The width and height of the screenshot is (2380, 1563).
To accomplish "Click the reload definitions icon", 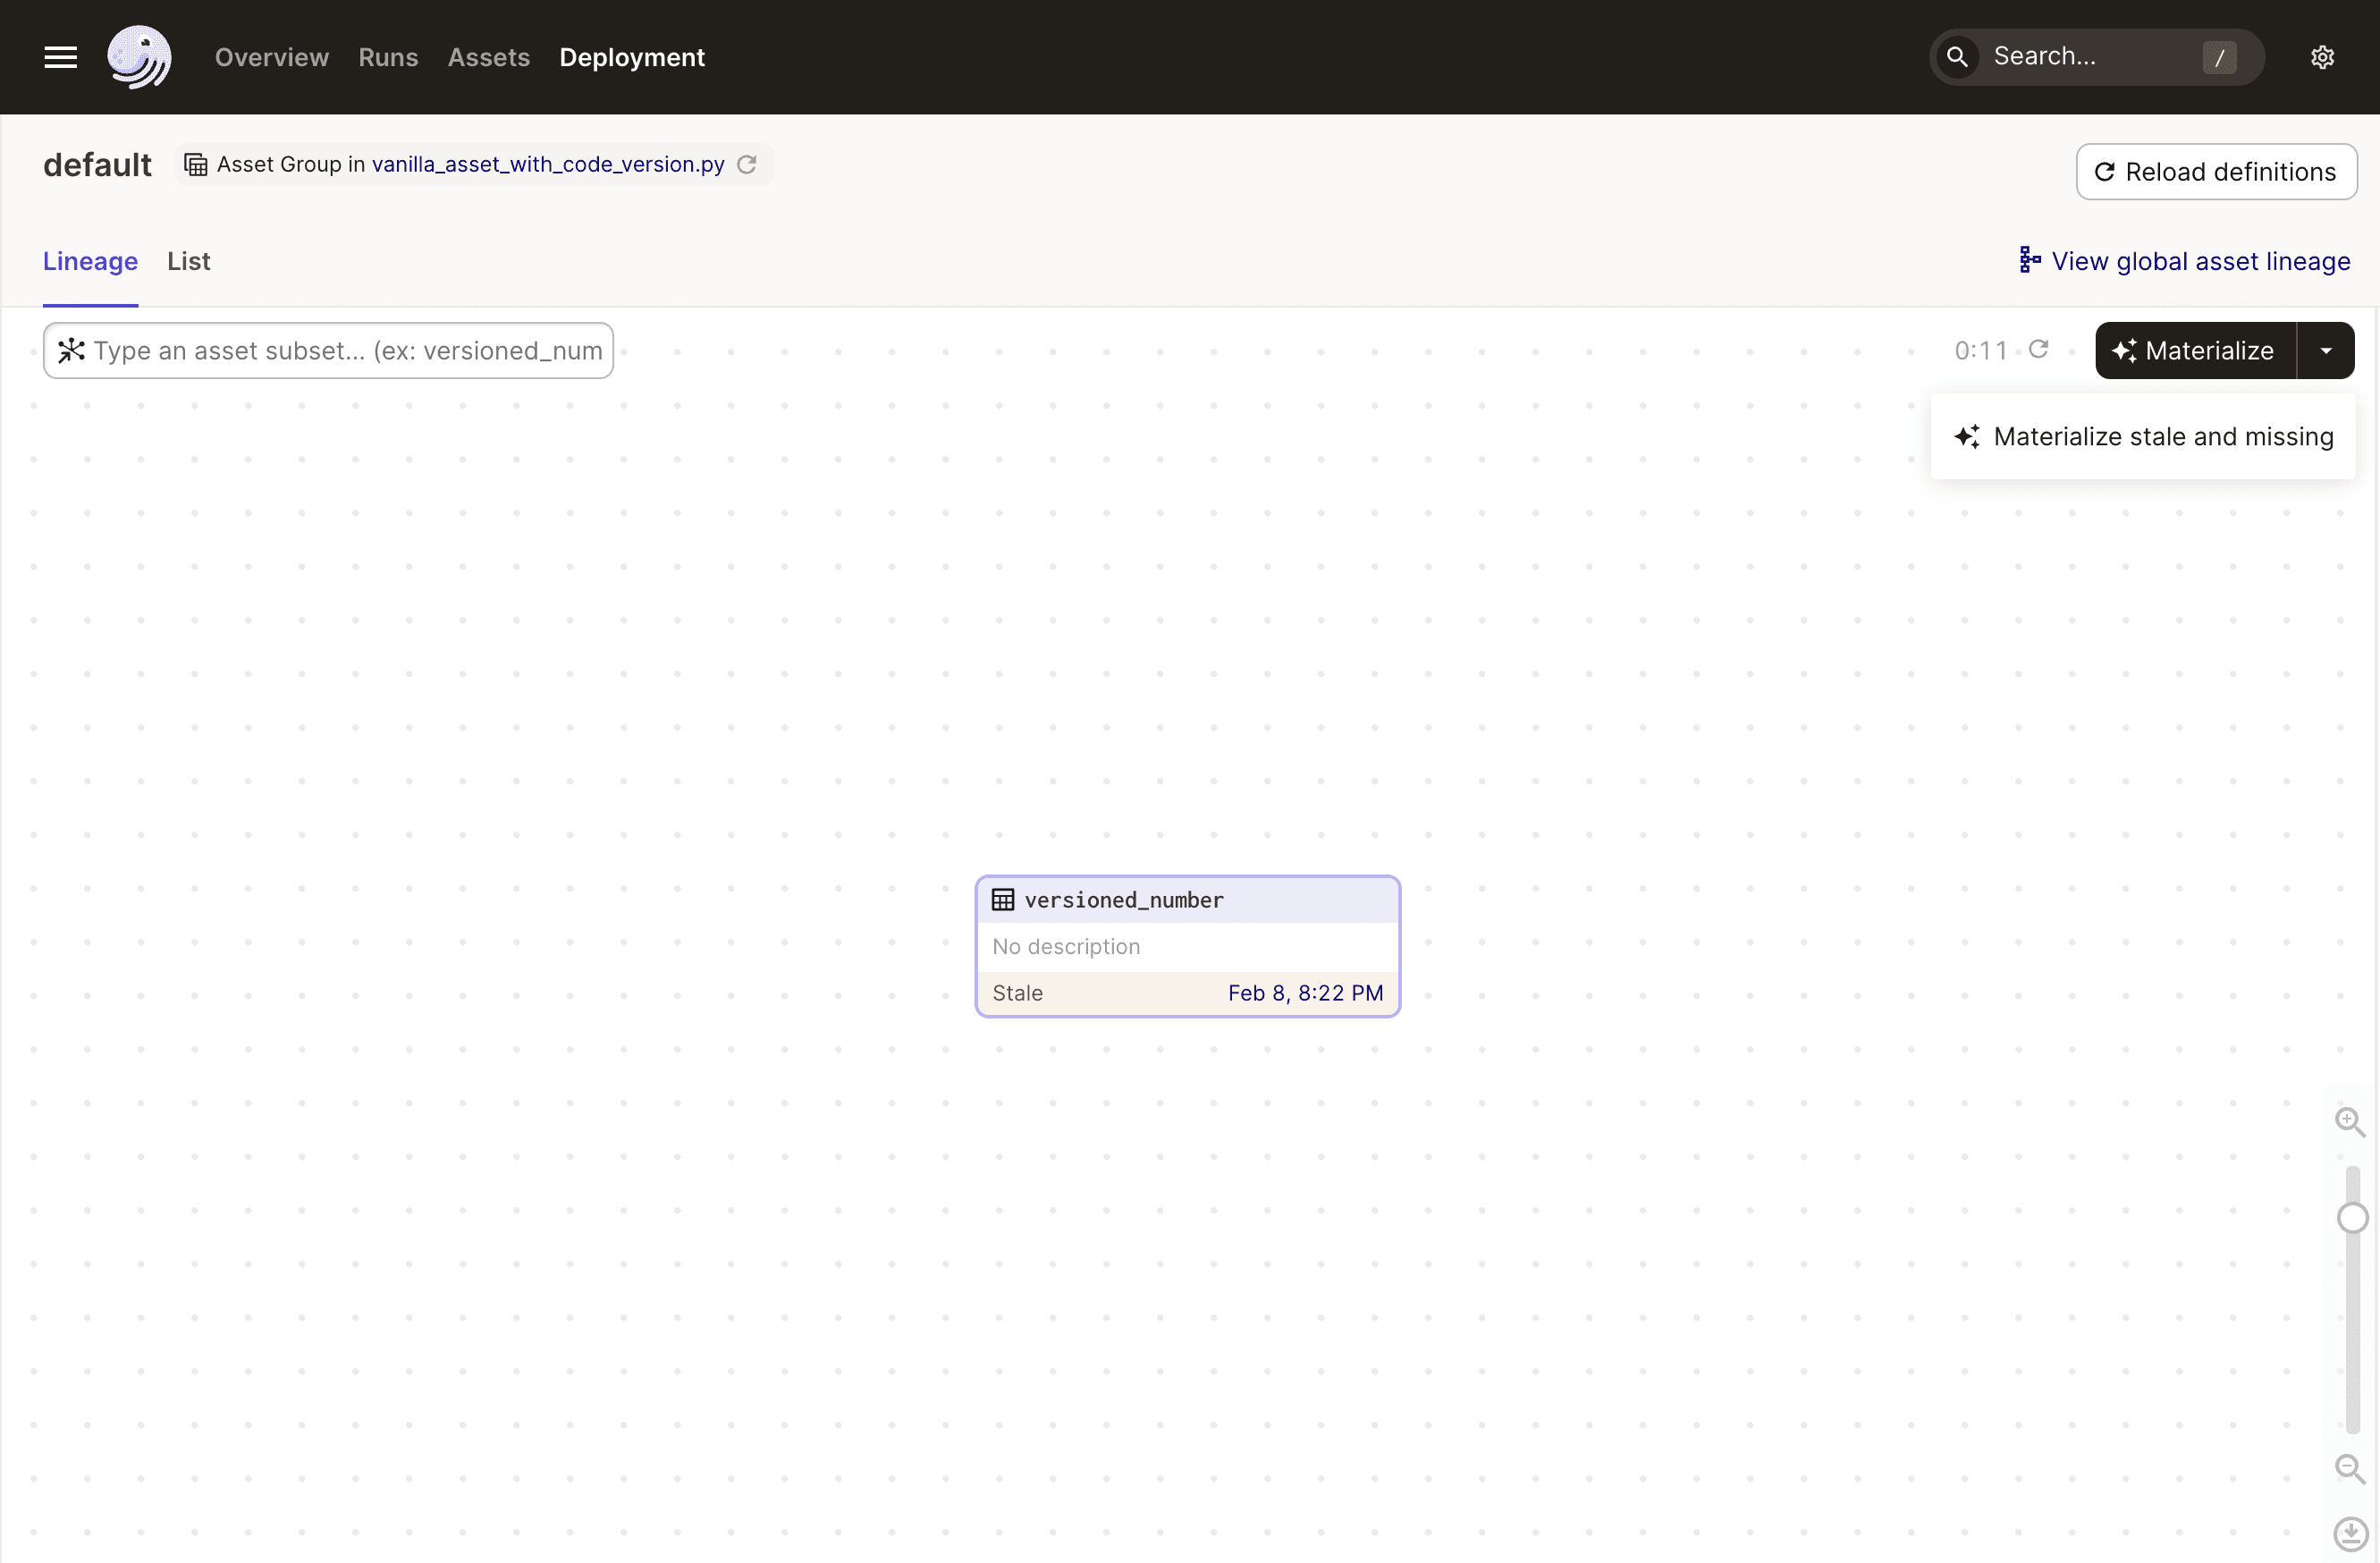I will click(x=2105, y=171).
